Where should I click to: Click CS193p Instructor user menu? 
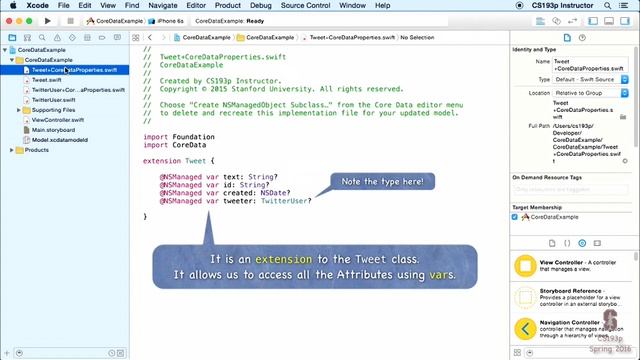562,5
